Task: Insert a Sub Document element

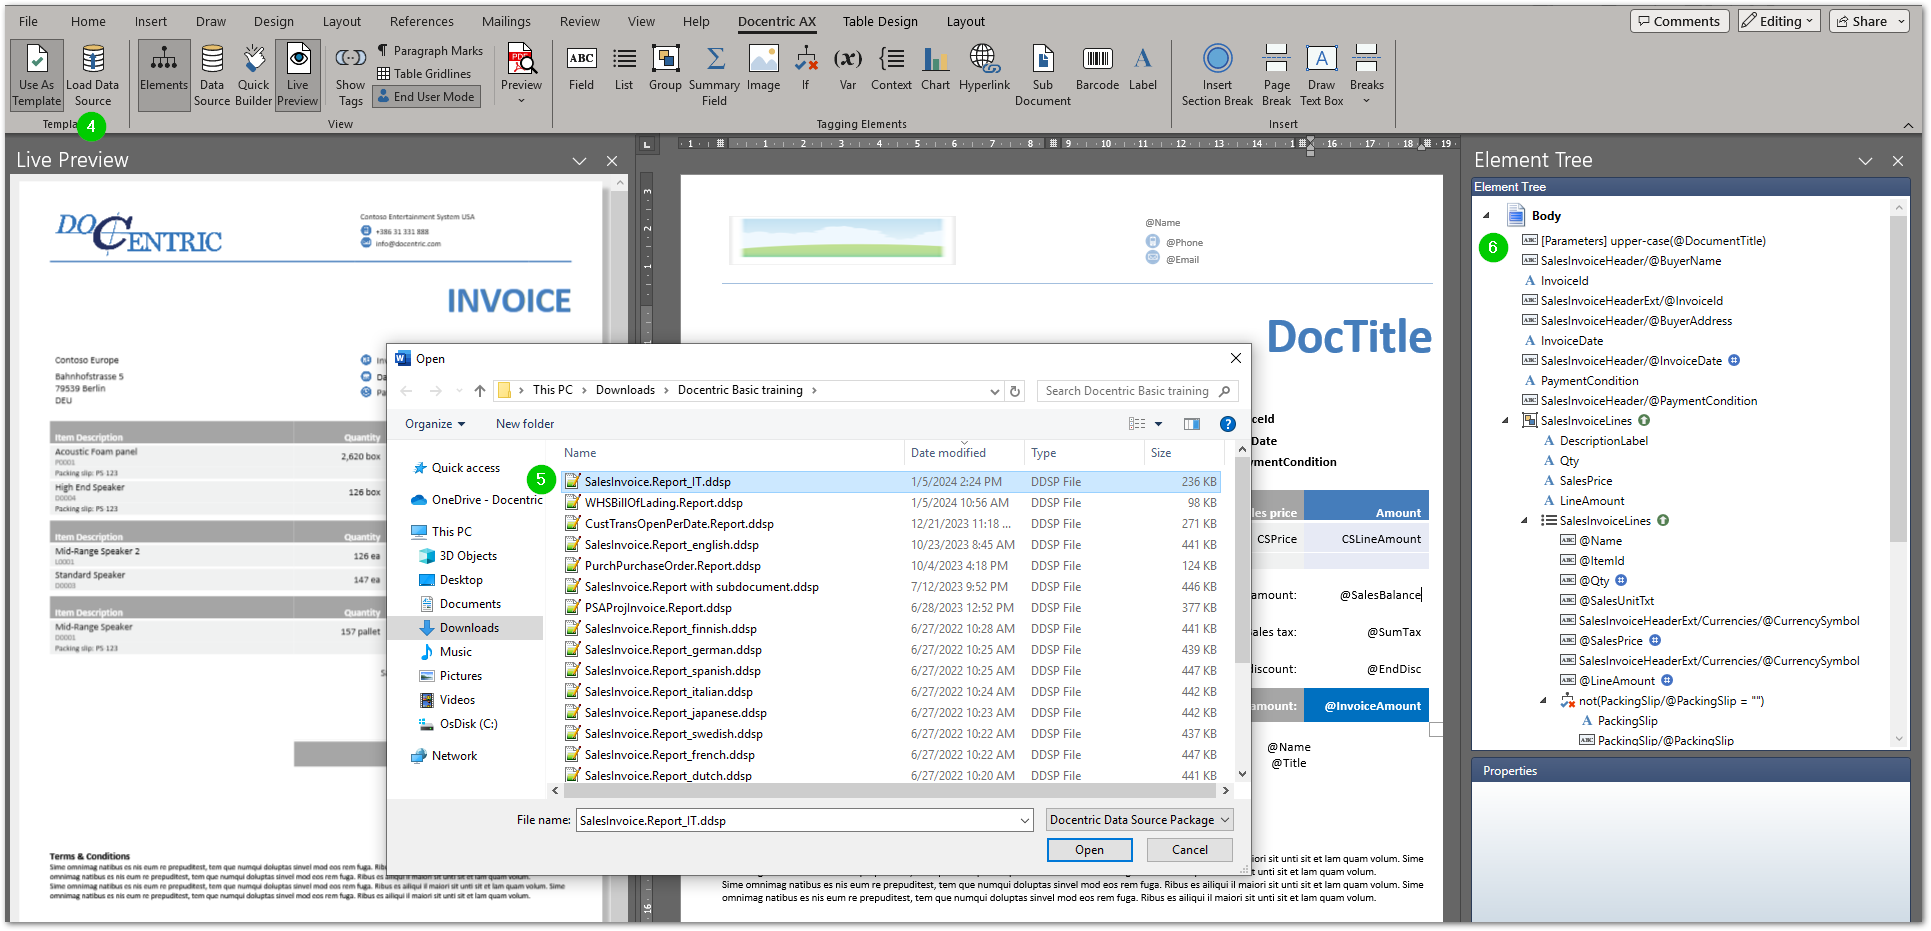Action: pos(1043,75)
